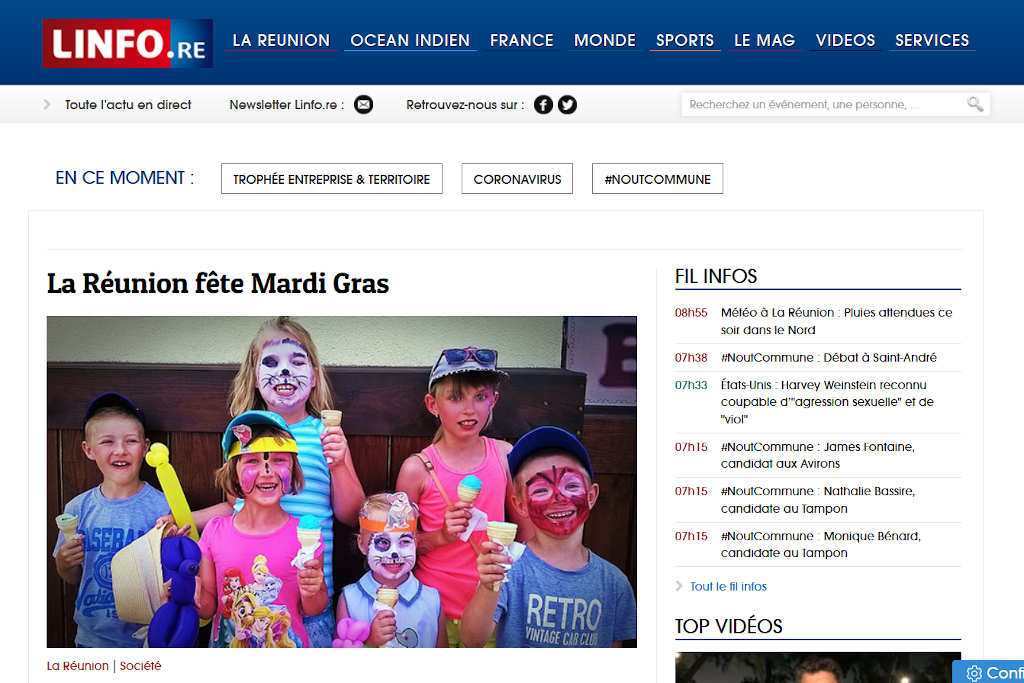Viewport: 1024px width, 683px height.
Task: Click the 08h55 timestamp
Action: click(691, 313)
